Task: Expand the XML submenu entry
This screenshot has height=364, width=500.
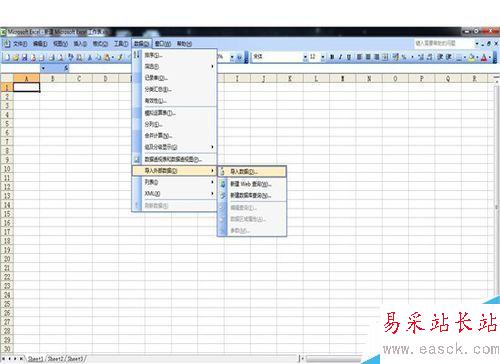Action: (174, 194)
